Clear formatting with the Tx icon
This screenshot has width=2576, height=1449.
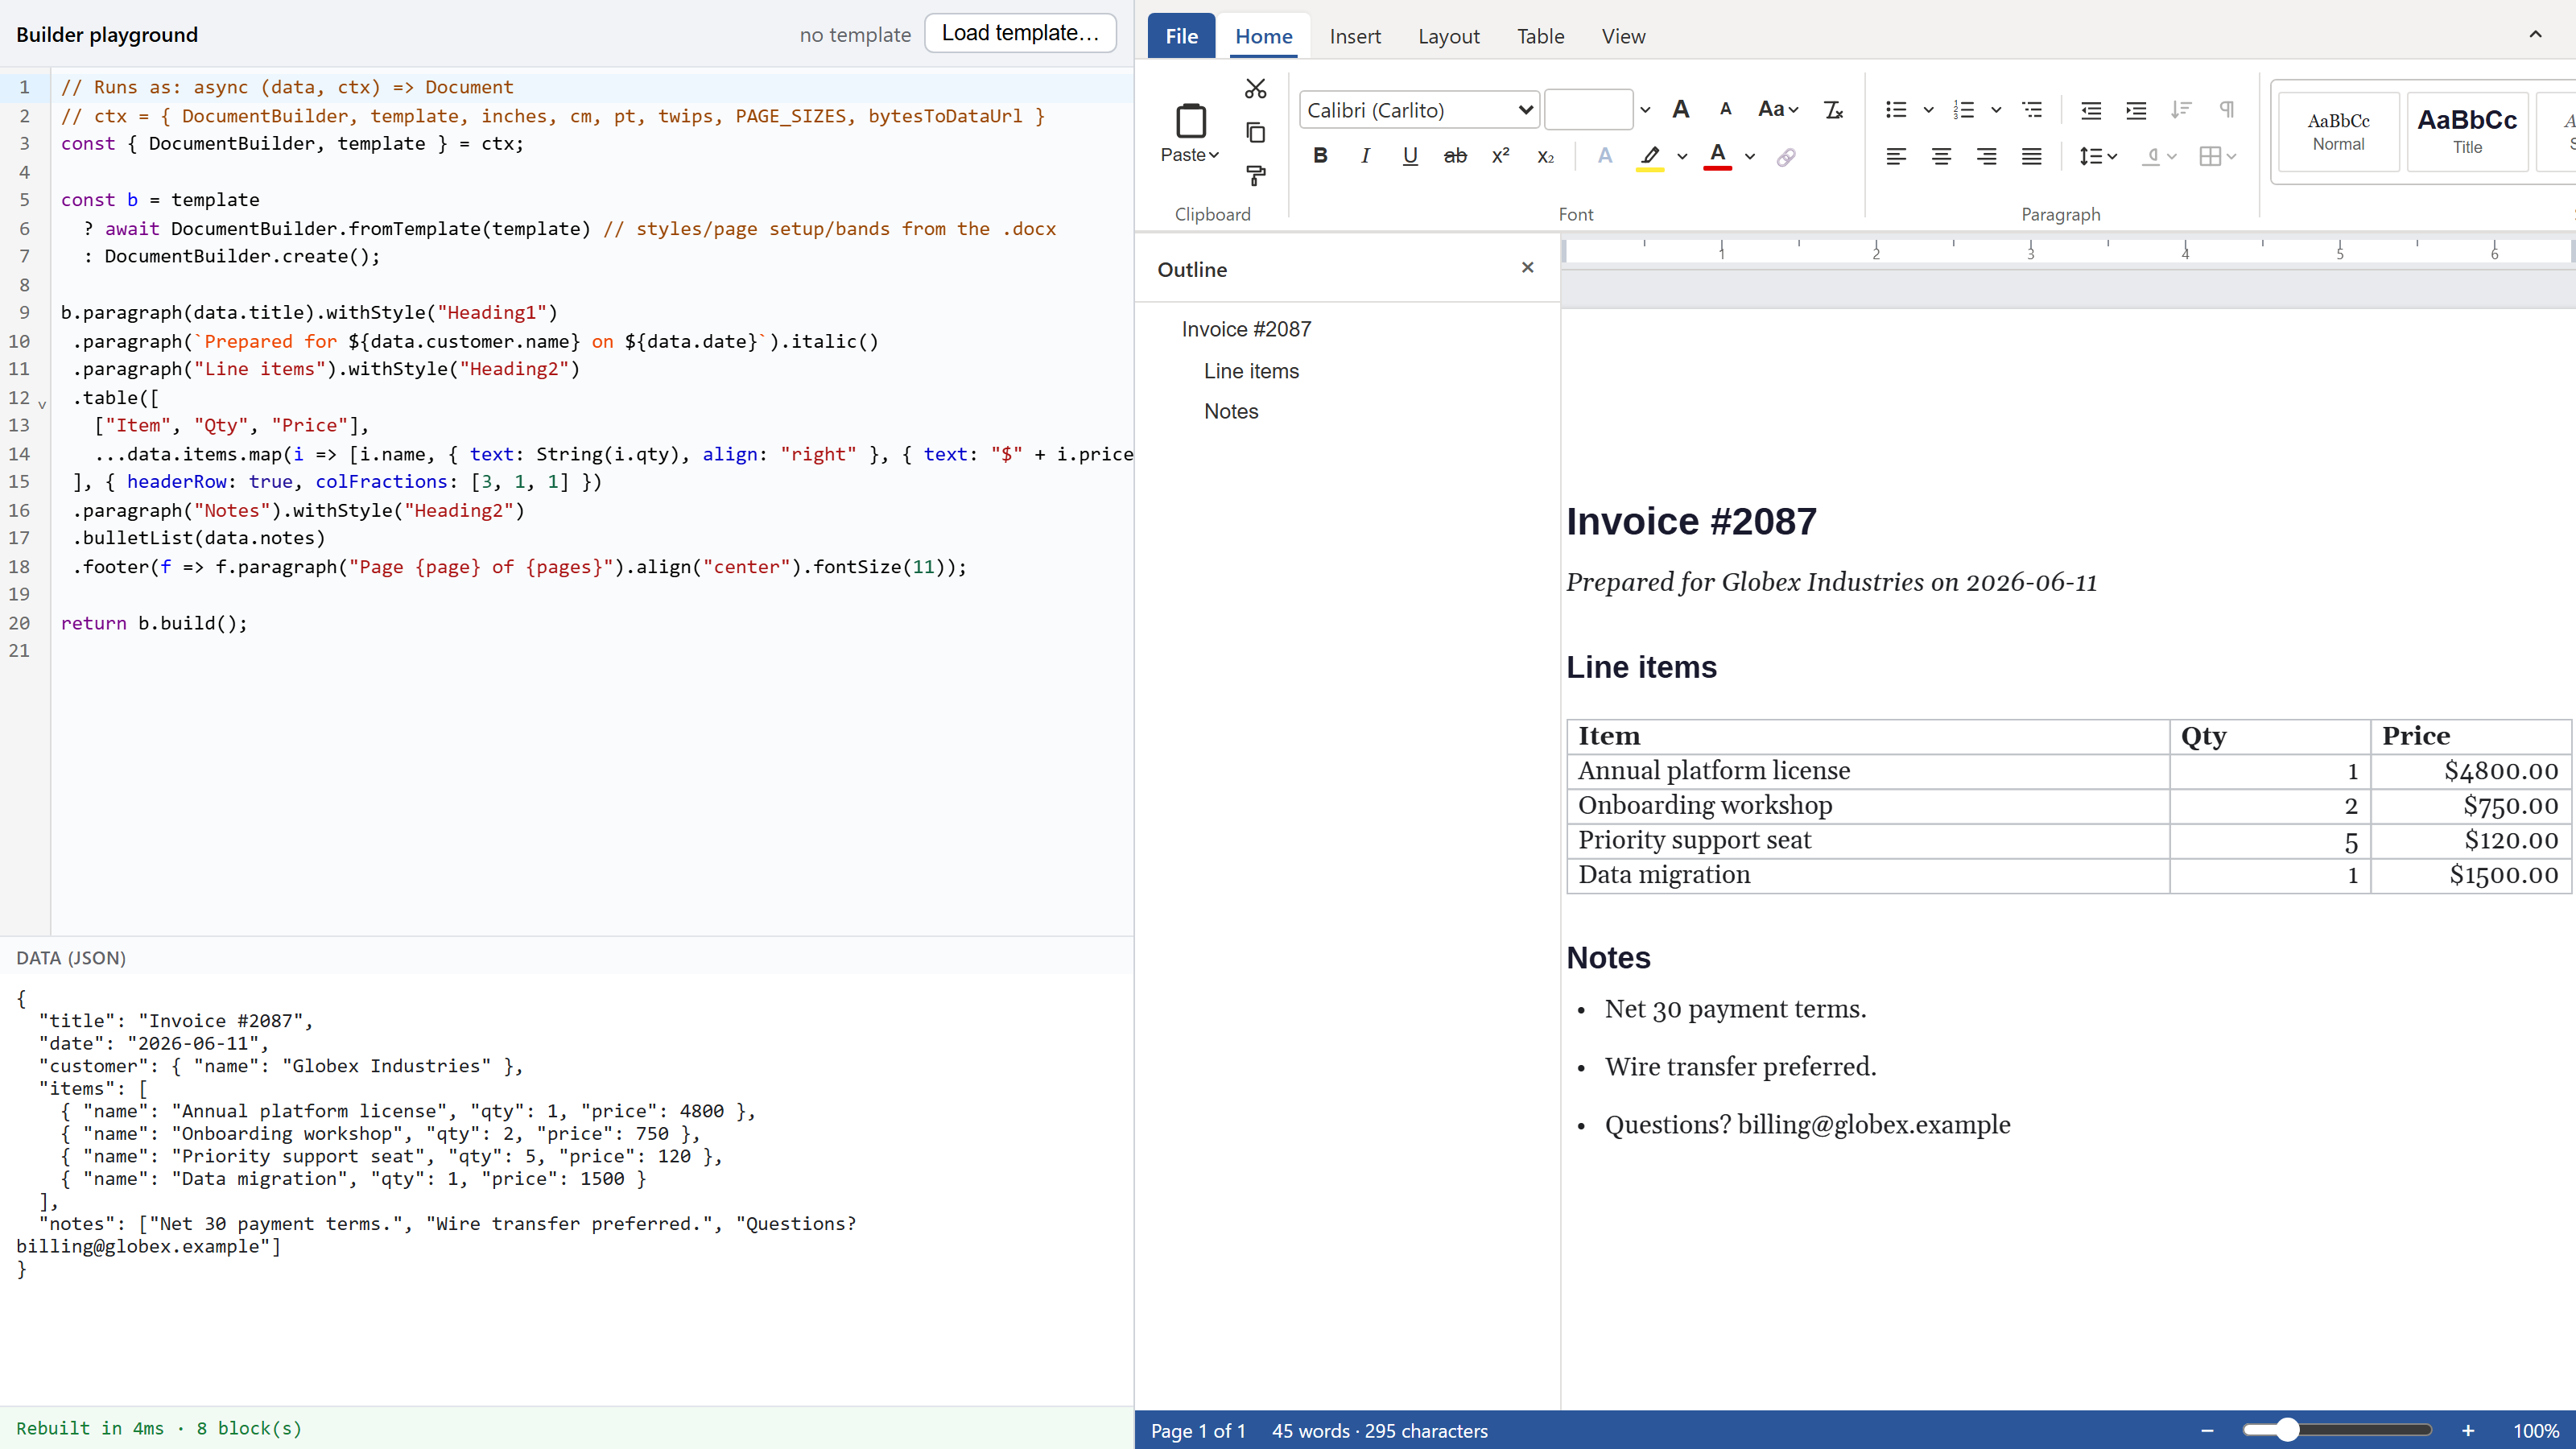point(1833,109)
